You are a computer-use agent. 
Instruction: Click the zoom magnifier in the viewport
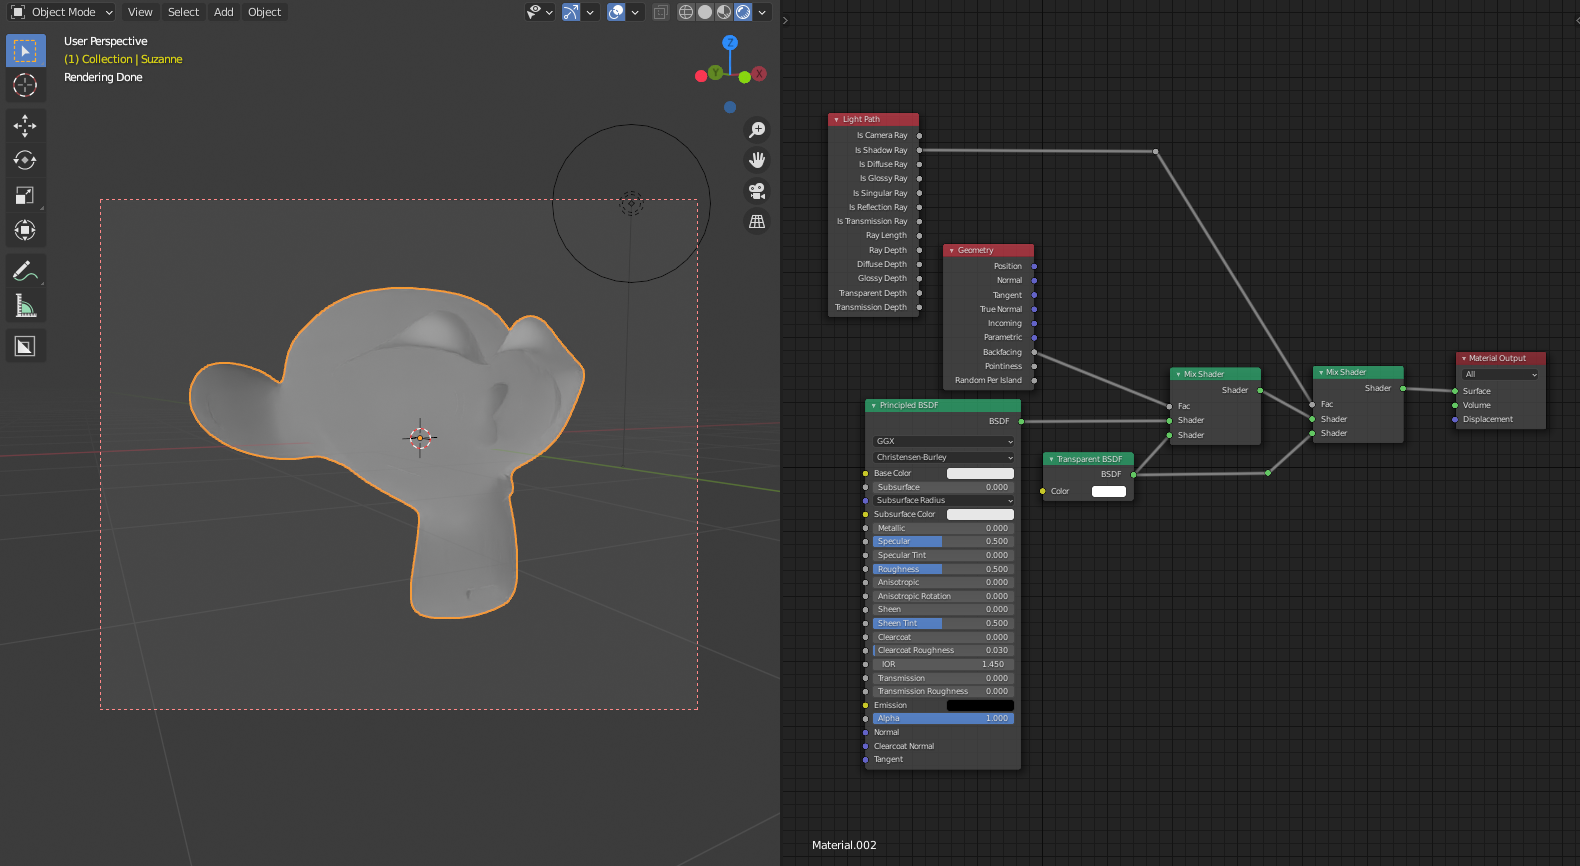point(757,130)
